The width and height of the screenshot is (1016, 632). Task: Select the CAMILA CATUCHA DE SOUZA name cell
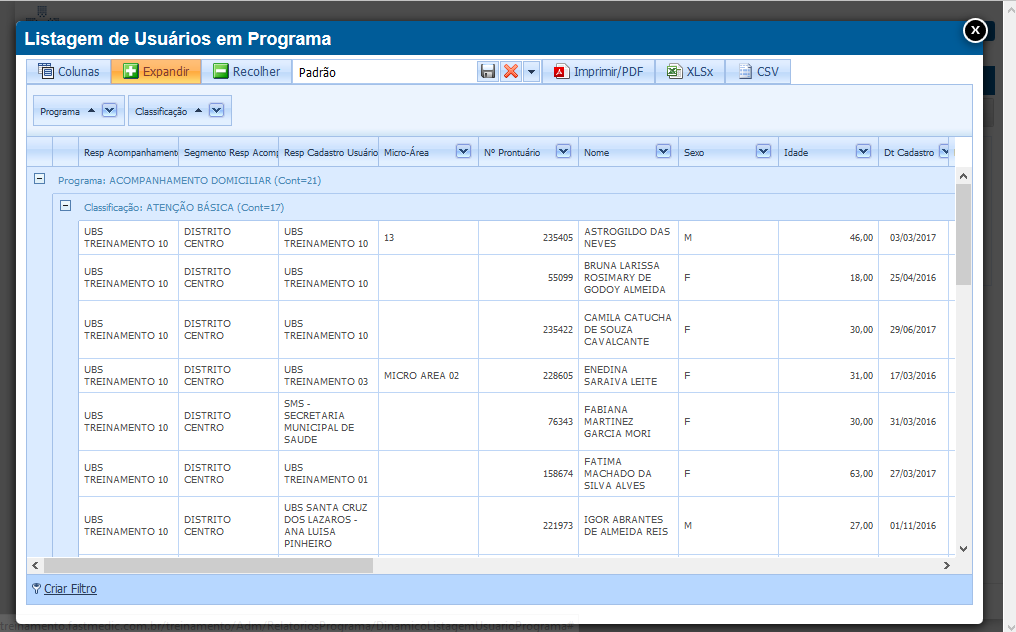tap(628, 329)
